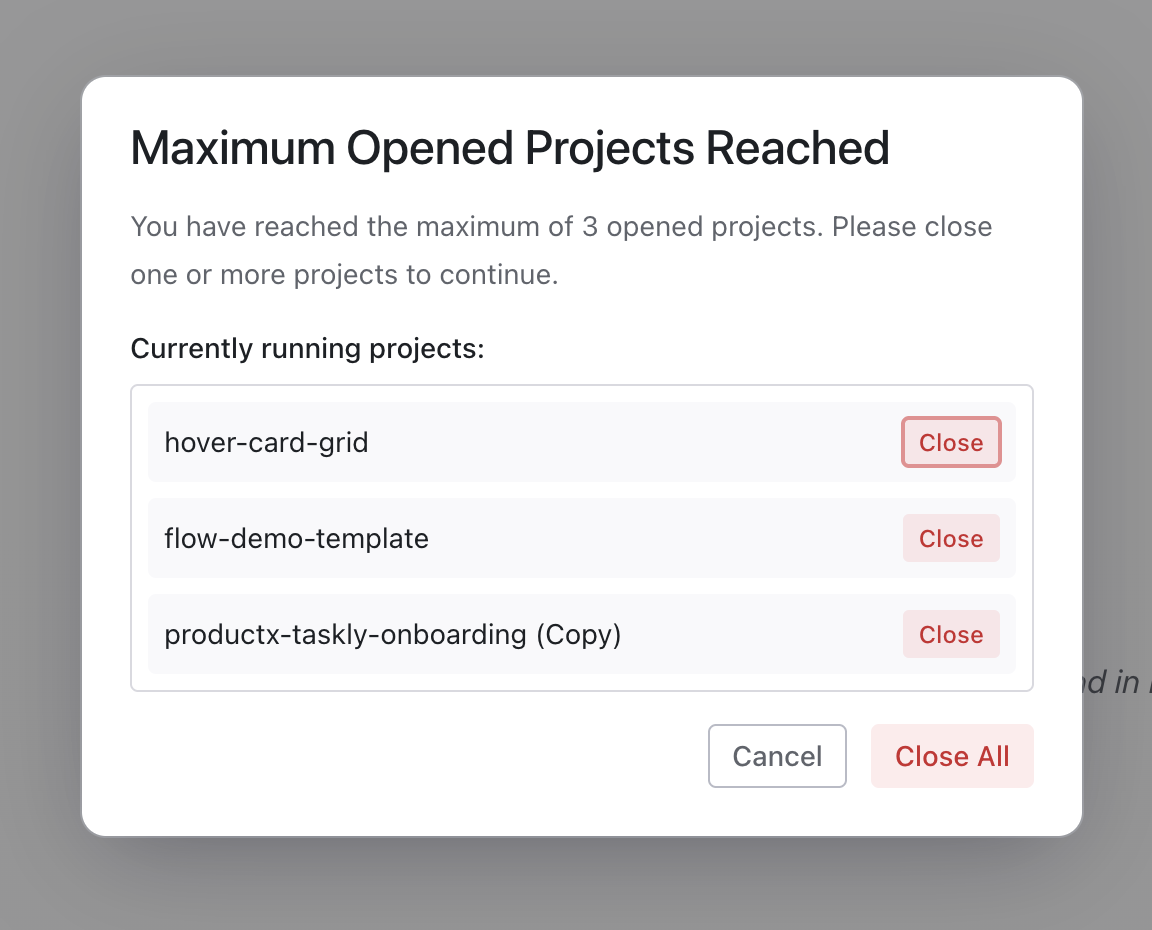
Task: Click the "one or more projects to continue" line
Action: (344, 275)
